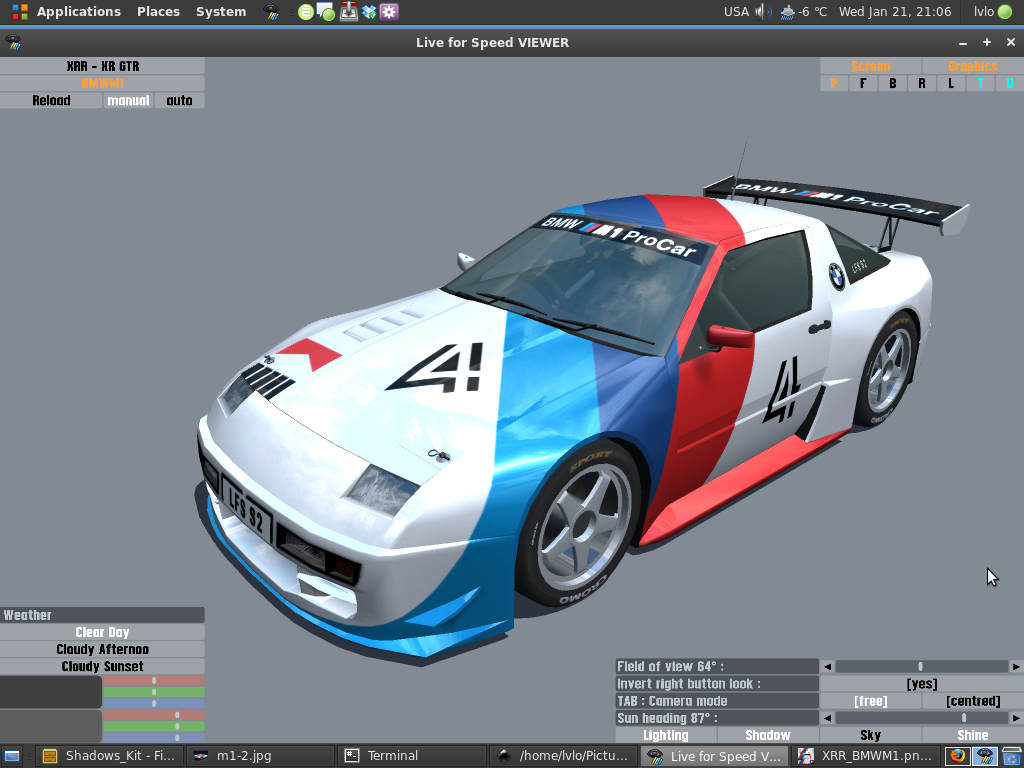This screenshot has width=1024, height=768.
Task: Decrease field of view with left arrow
Action: pyautogui.click(x=827, y=666)
